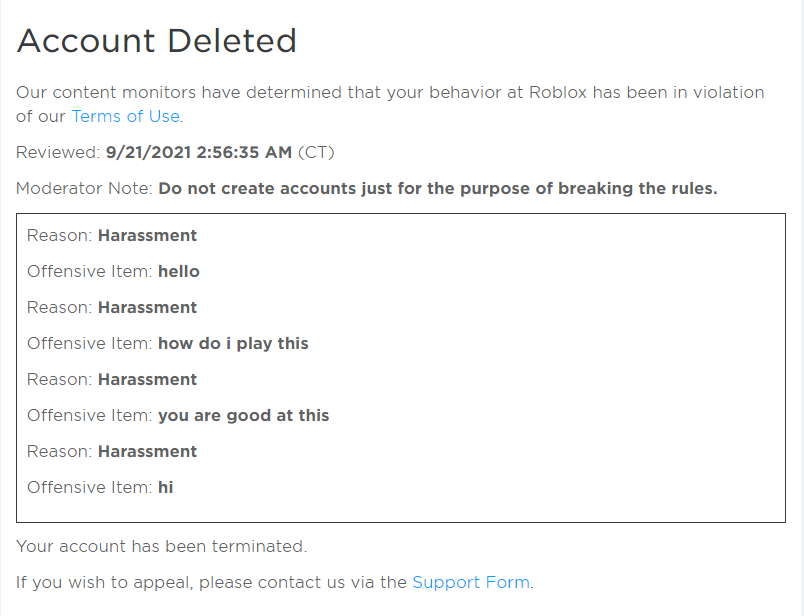Image resolution: width=804 pixels, height=616 pixels.
Task: Click the second Reason: Harassment line
Action: 112,308
